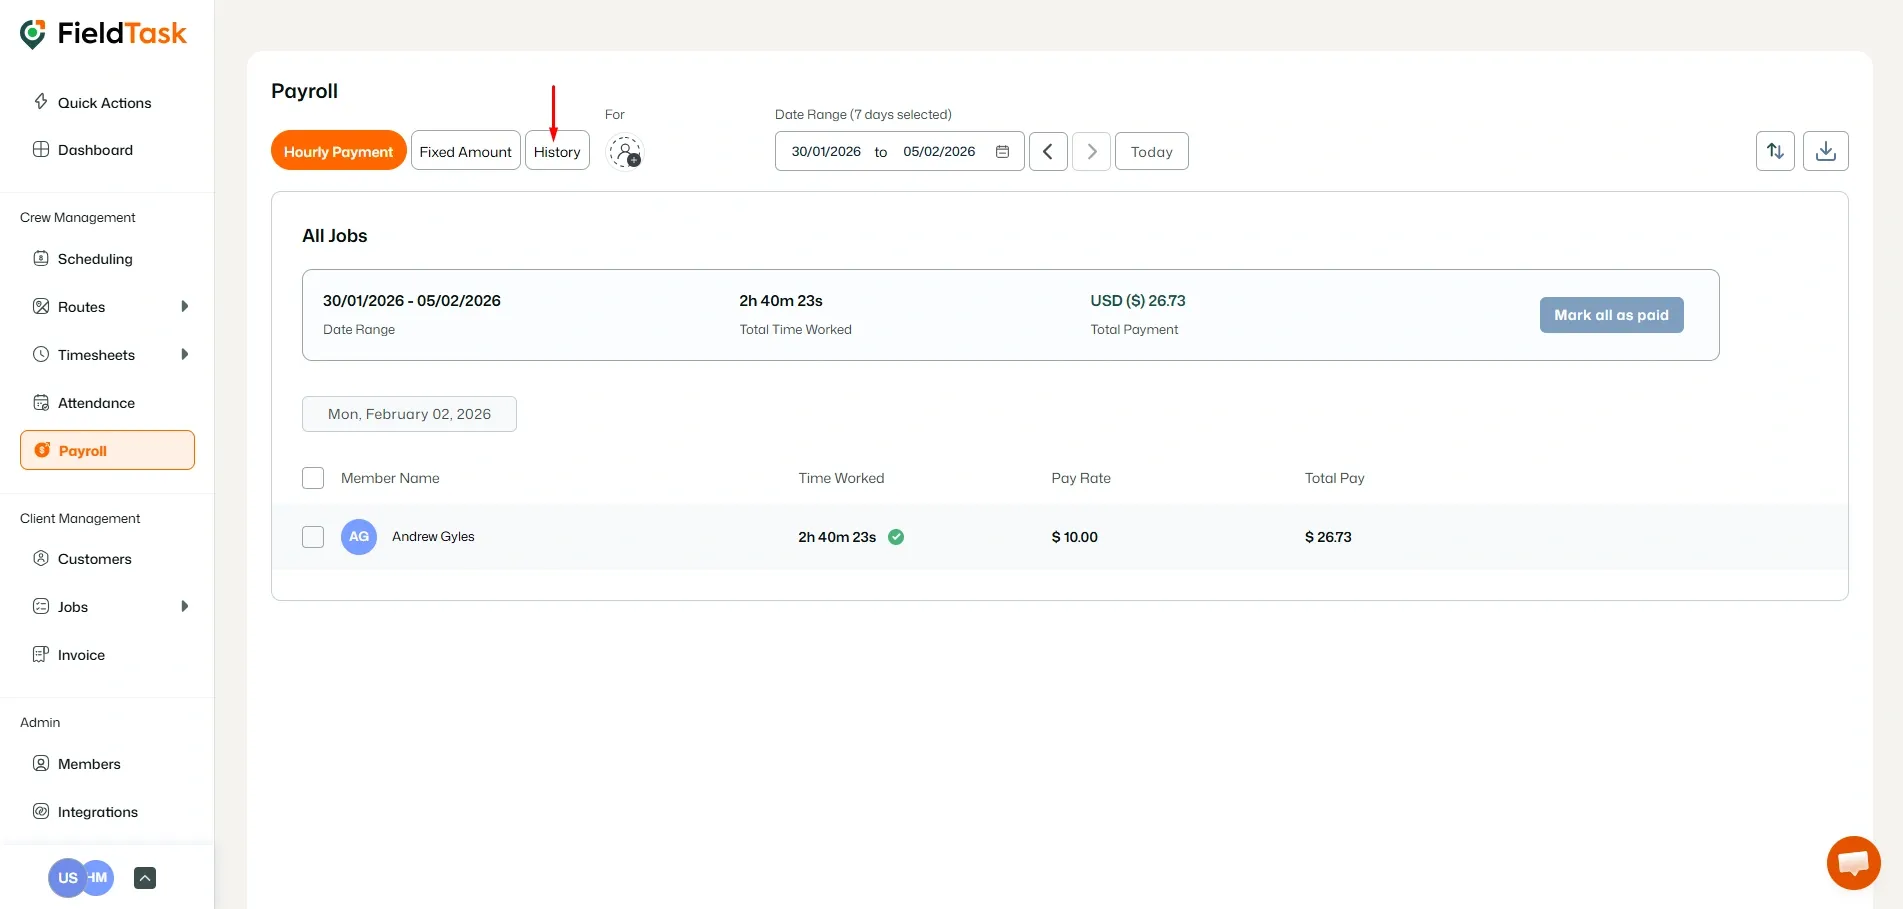Open the chat support bubble

(1853, 862)
